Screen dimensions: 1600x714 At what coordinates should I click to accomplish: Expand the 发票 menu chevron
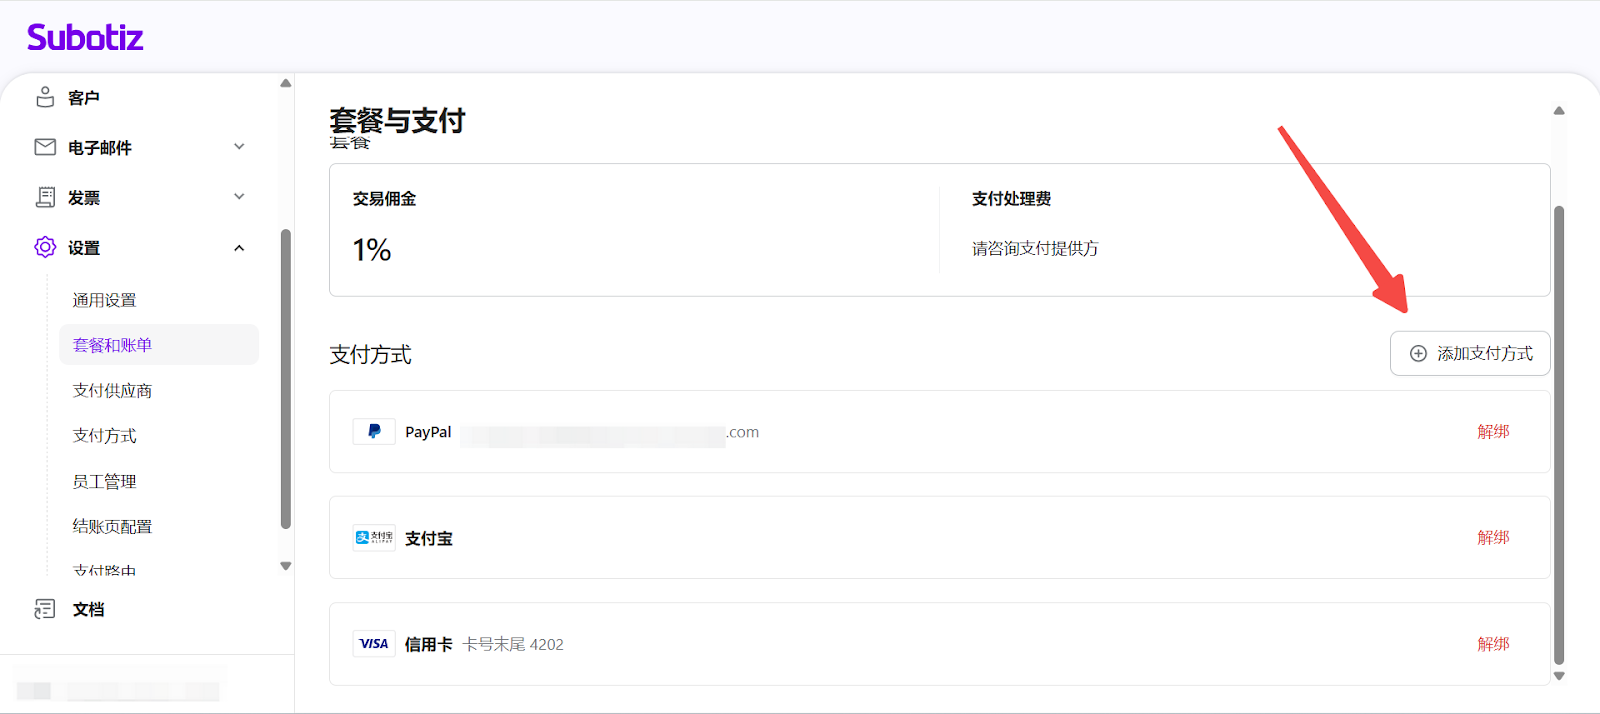239,197
